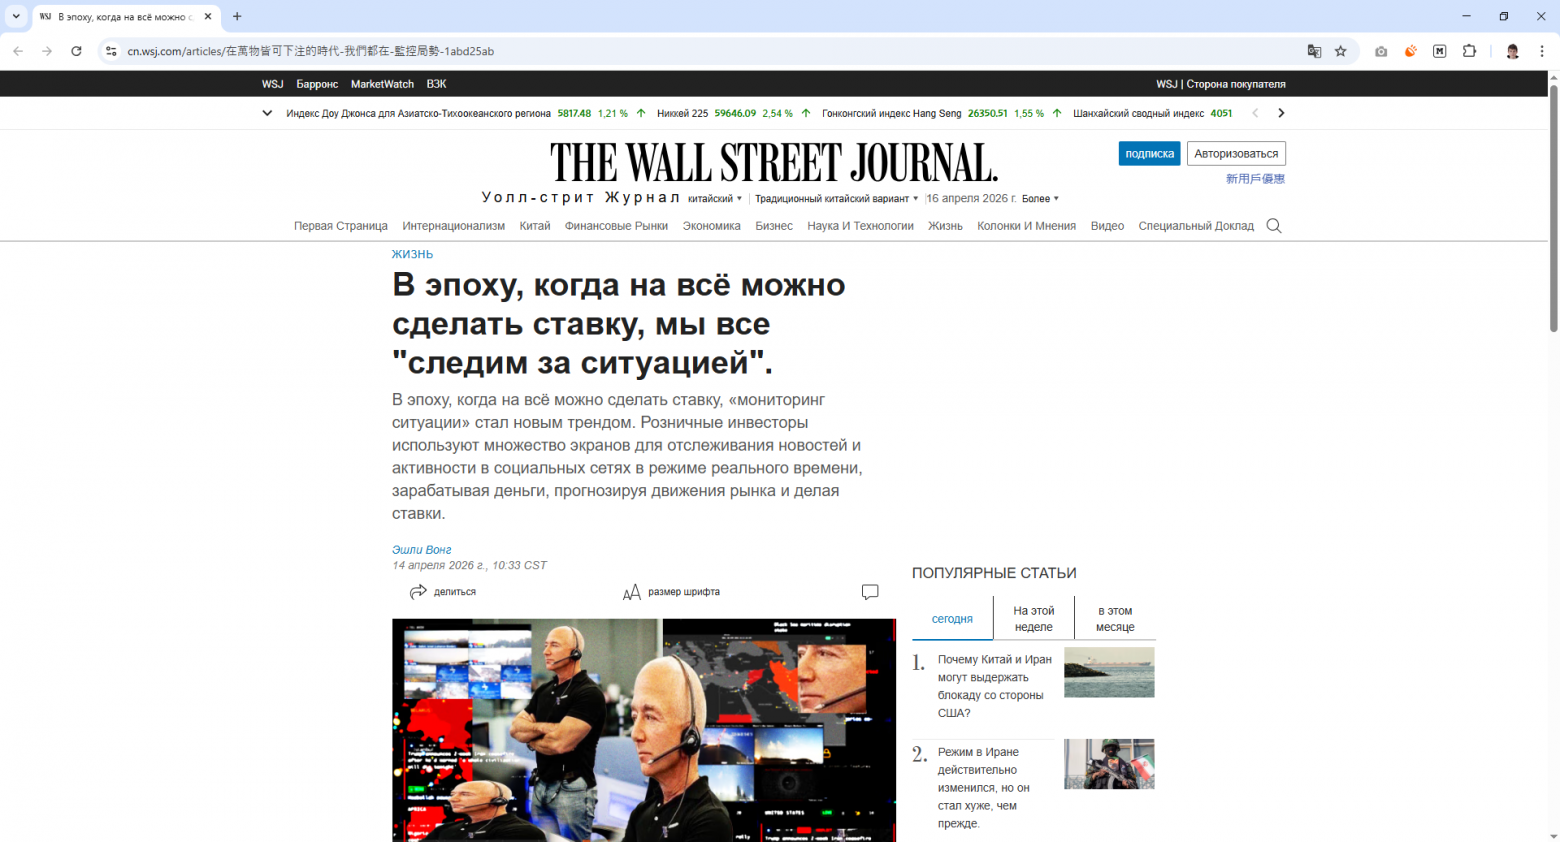Open author page for Эшли Вонг
1560x842 pixels.
pyautogui.click(x=421, y=549)
